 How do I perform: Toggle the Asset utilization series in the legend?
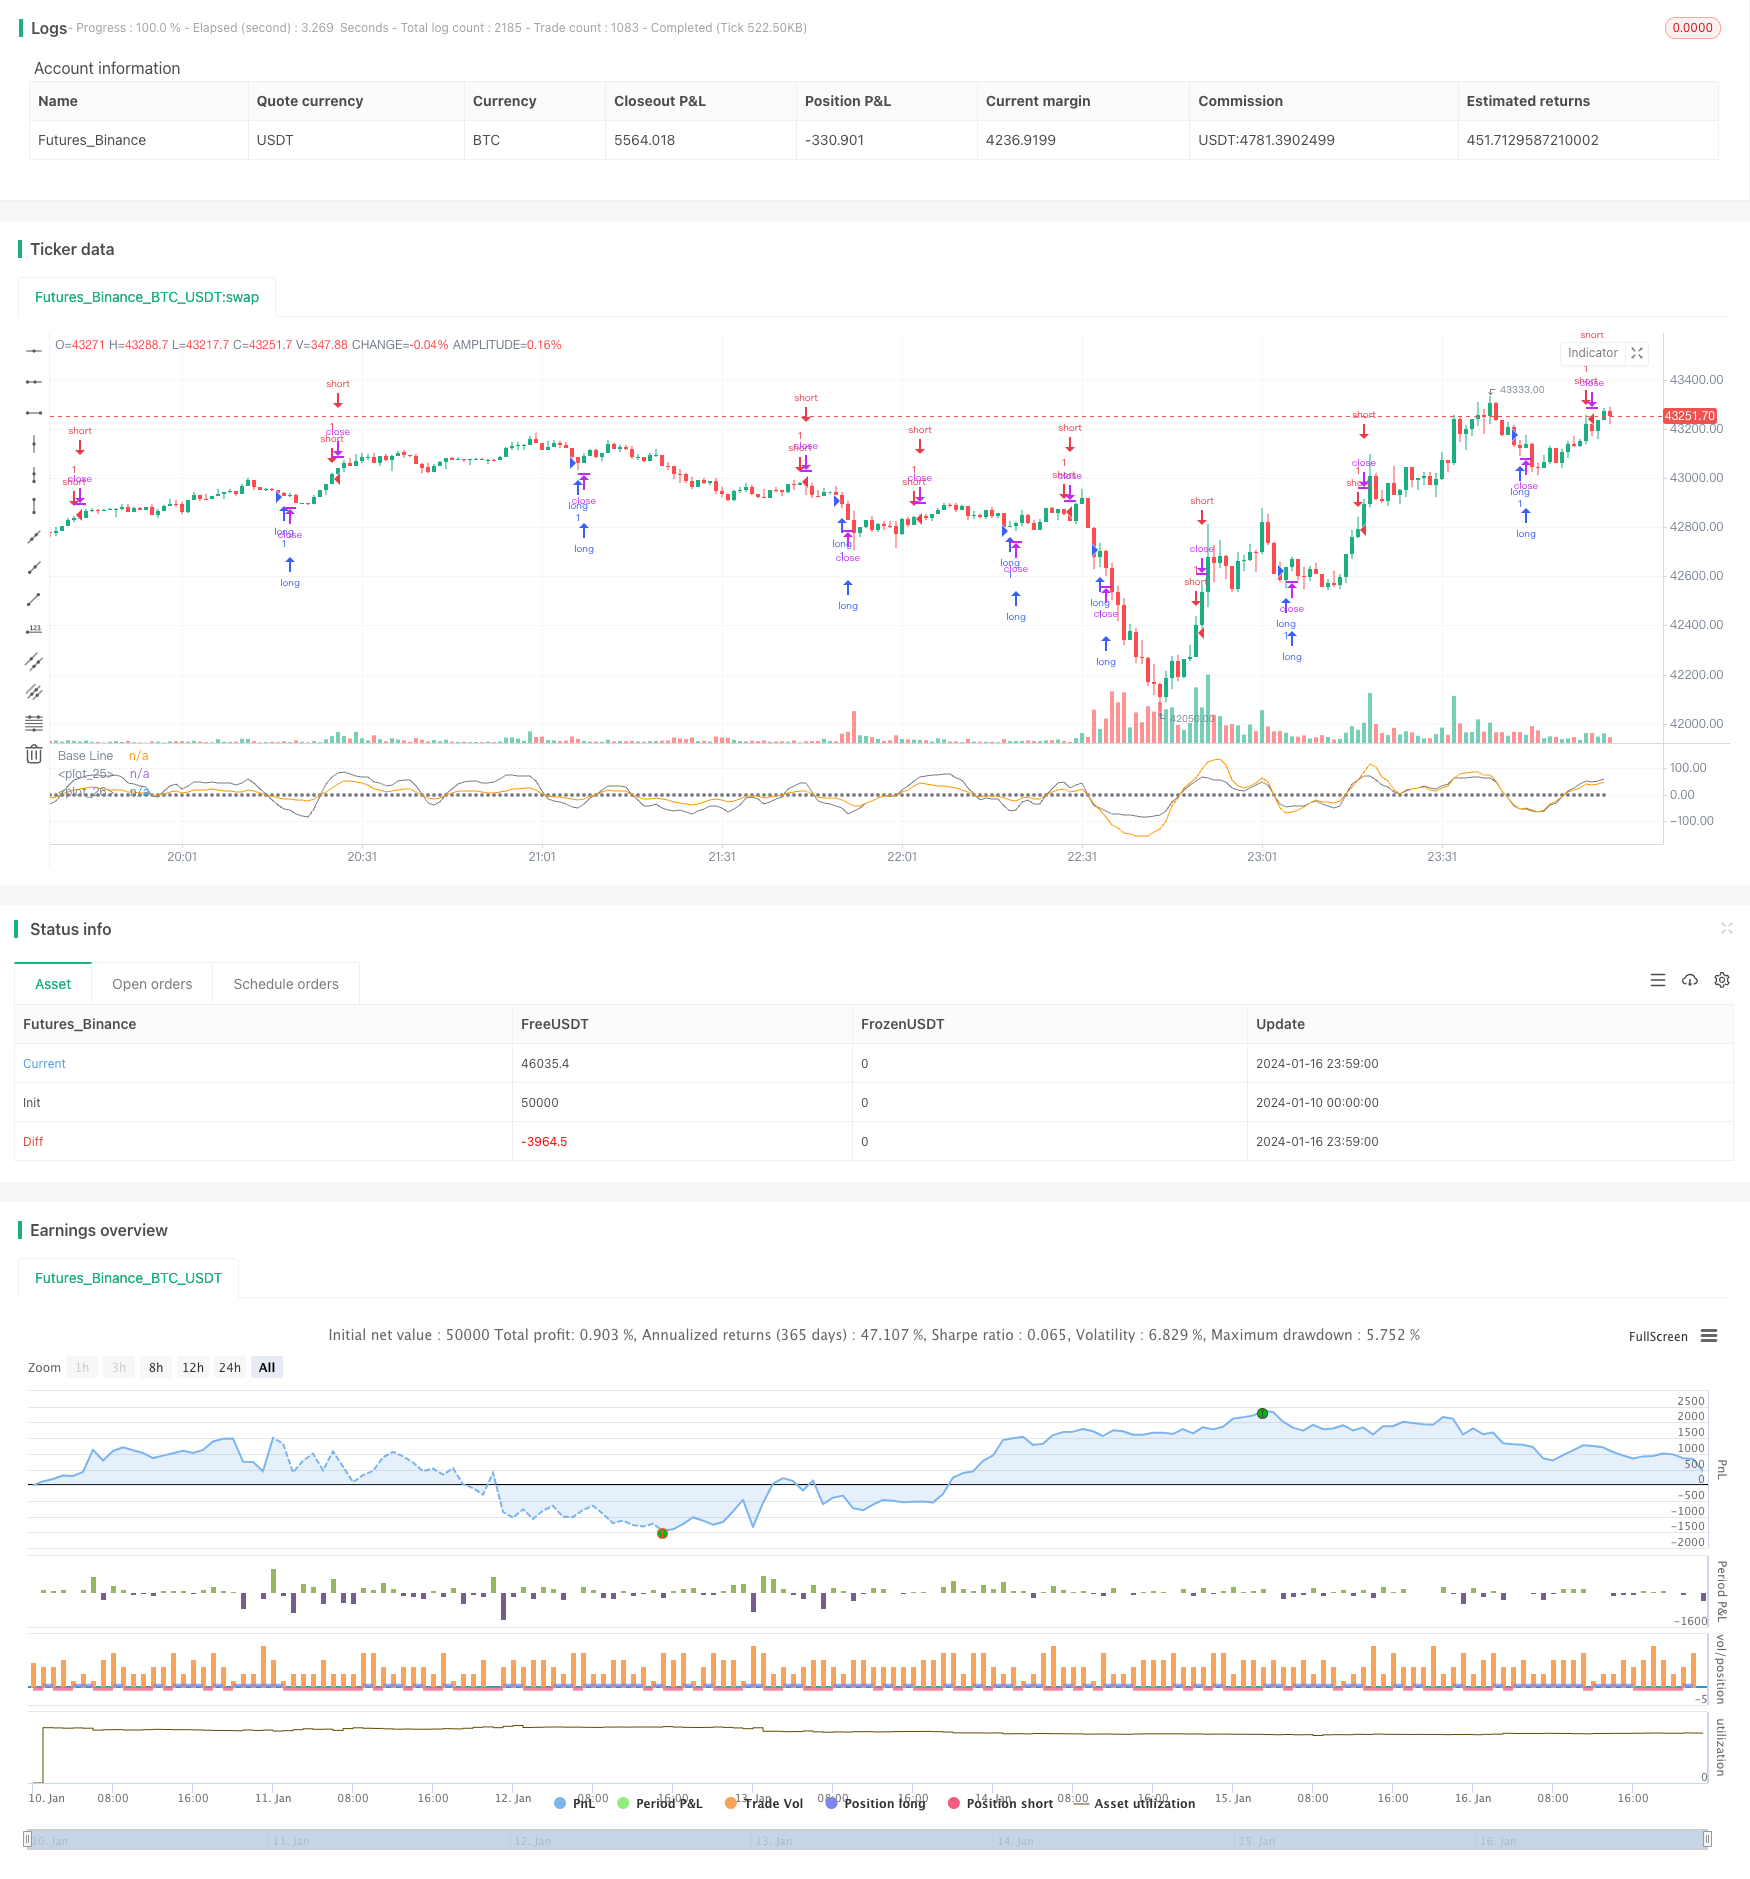(x=1144, y=1803)
